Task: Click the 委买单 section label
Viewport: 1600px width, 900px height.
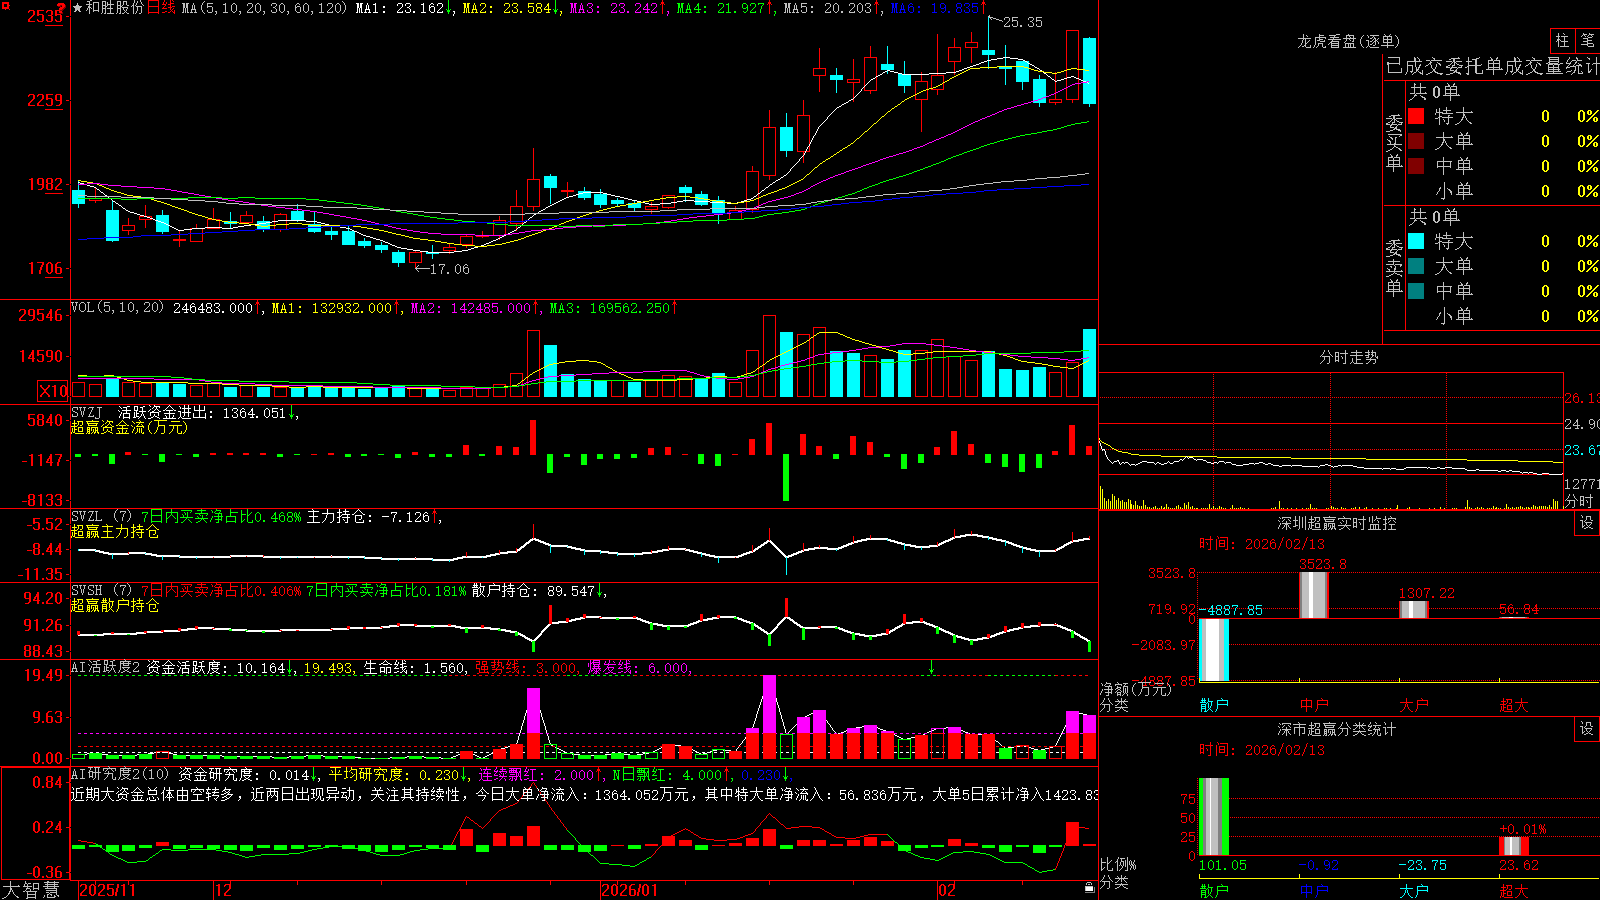Action: [1394, 142]
